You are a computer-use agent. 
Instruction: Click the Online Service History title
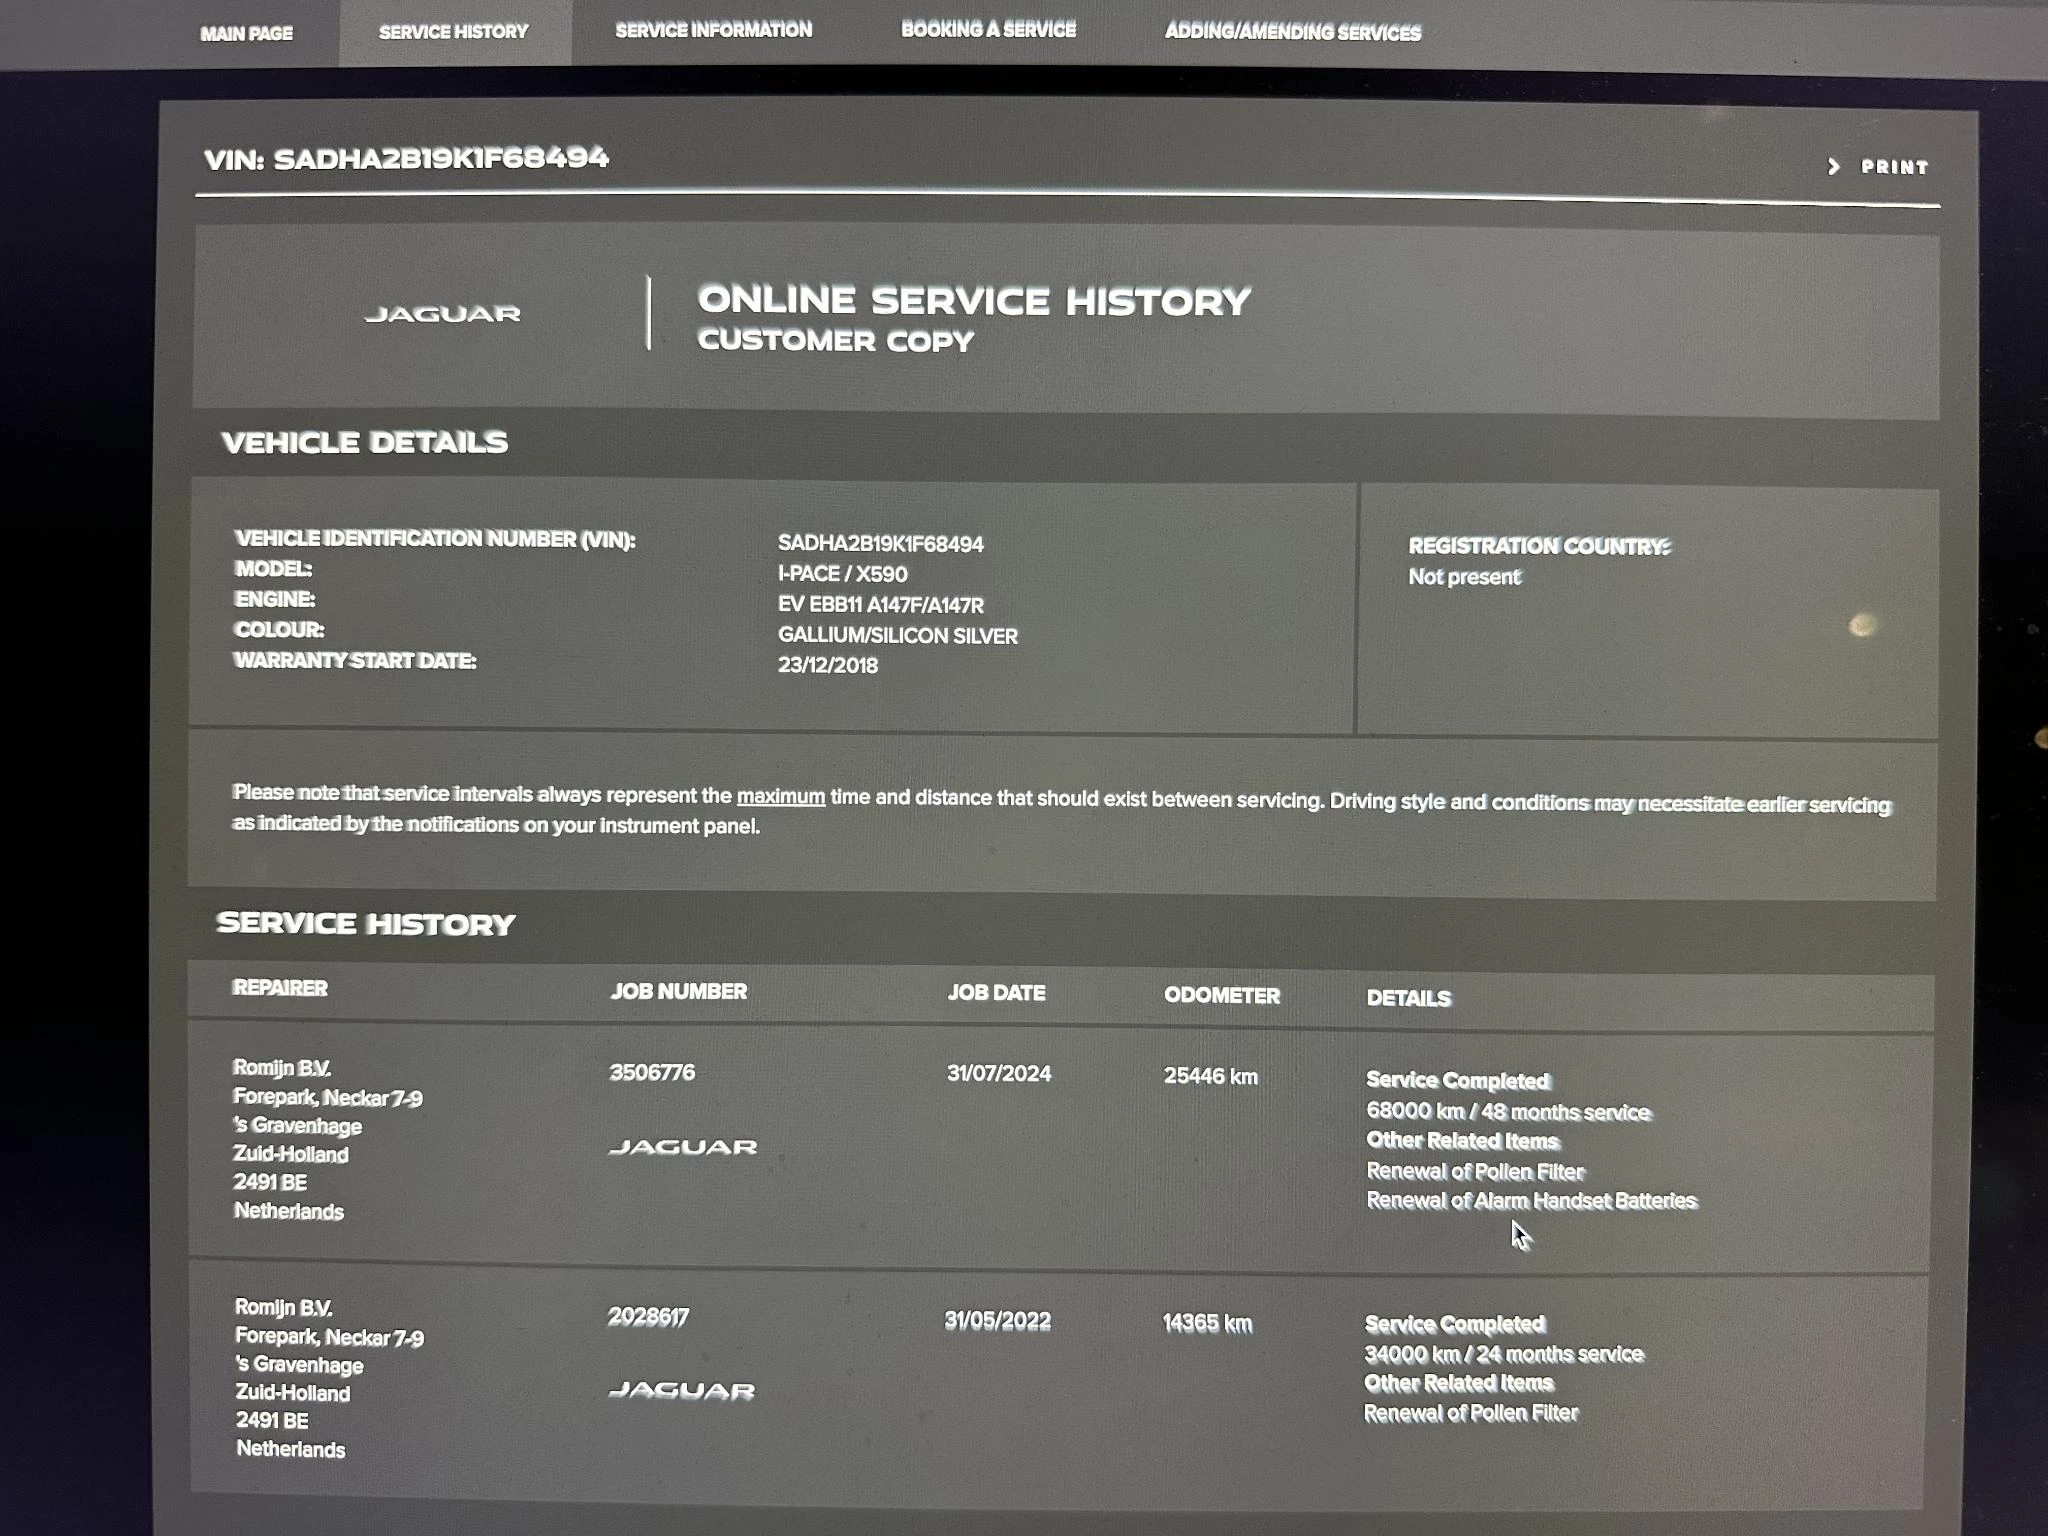pyautogui.click(x=974, y=301)
